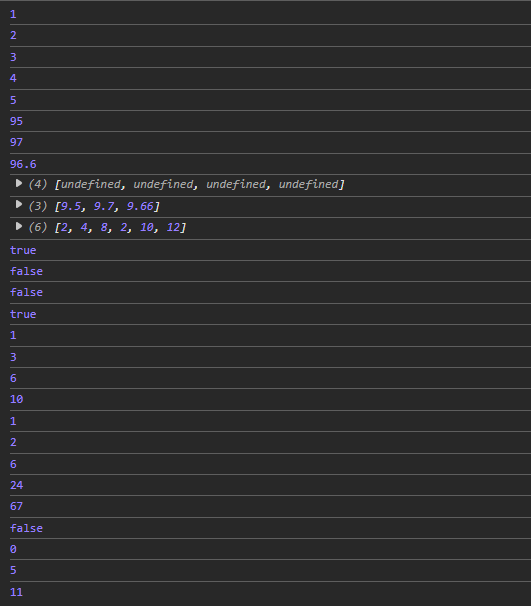
Task: Select the console value 67
Action: [x=16, y=506]
